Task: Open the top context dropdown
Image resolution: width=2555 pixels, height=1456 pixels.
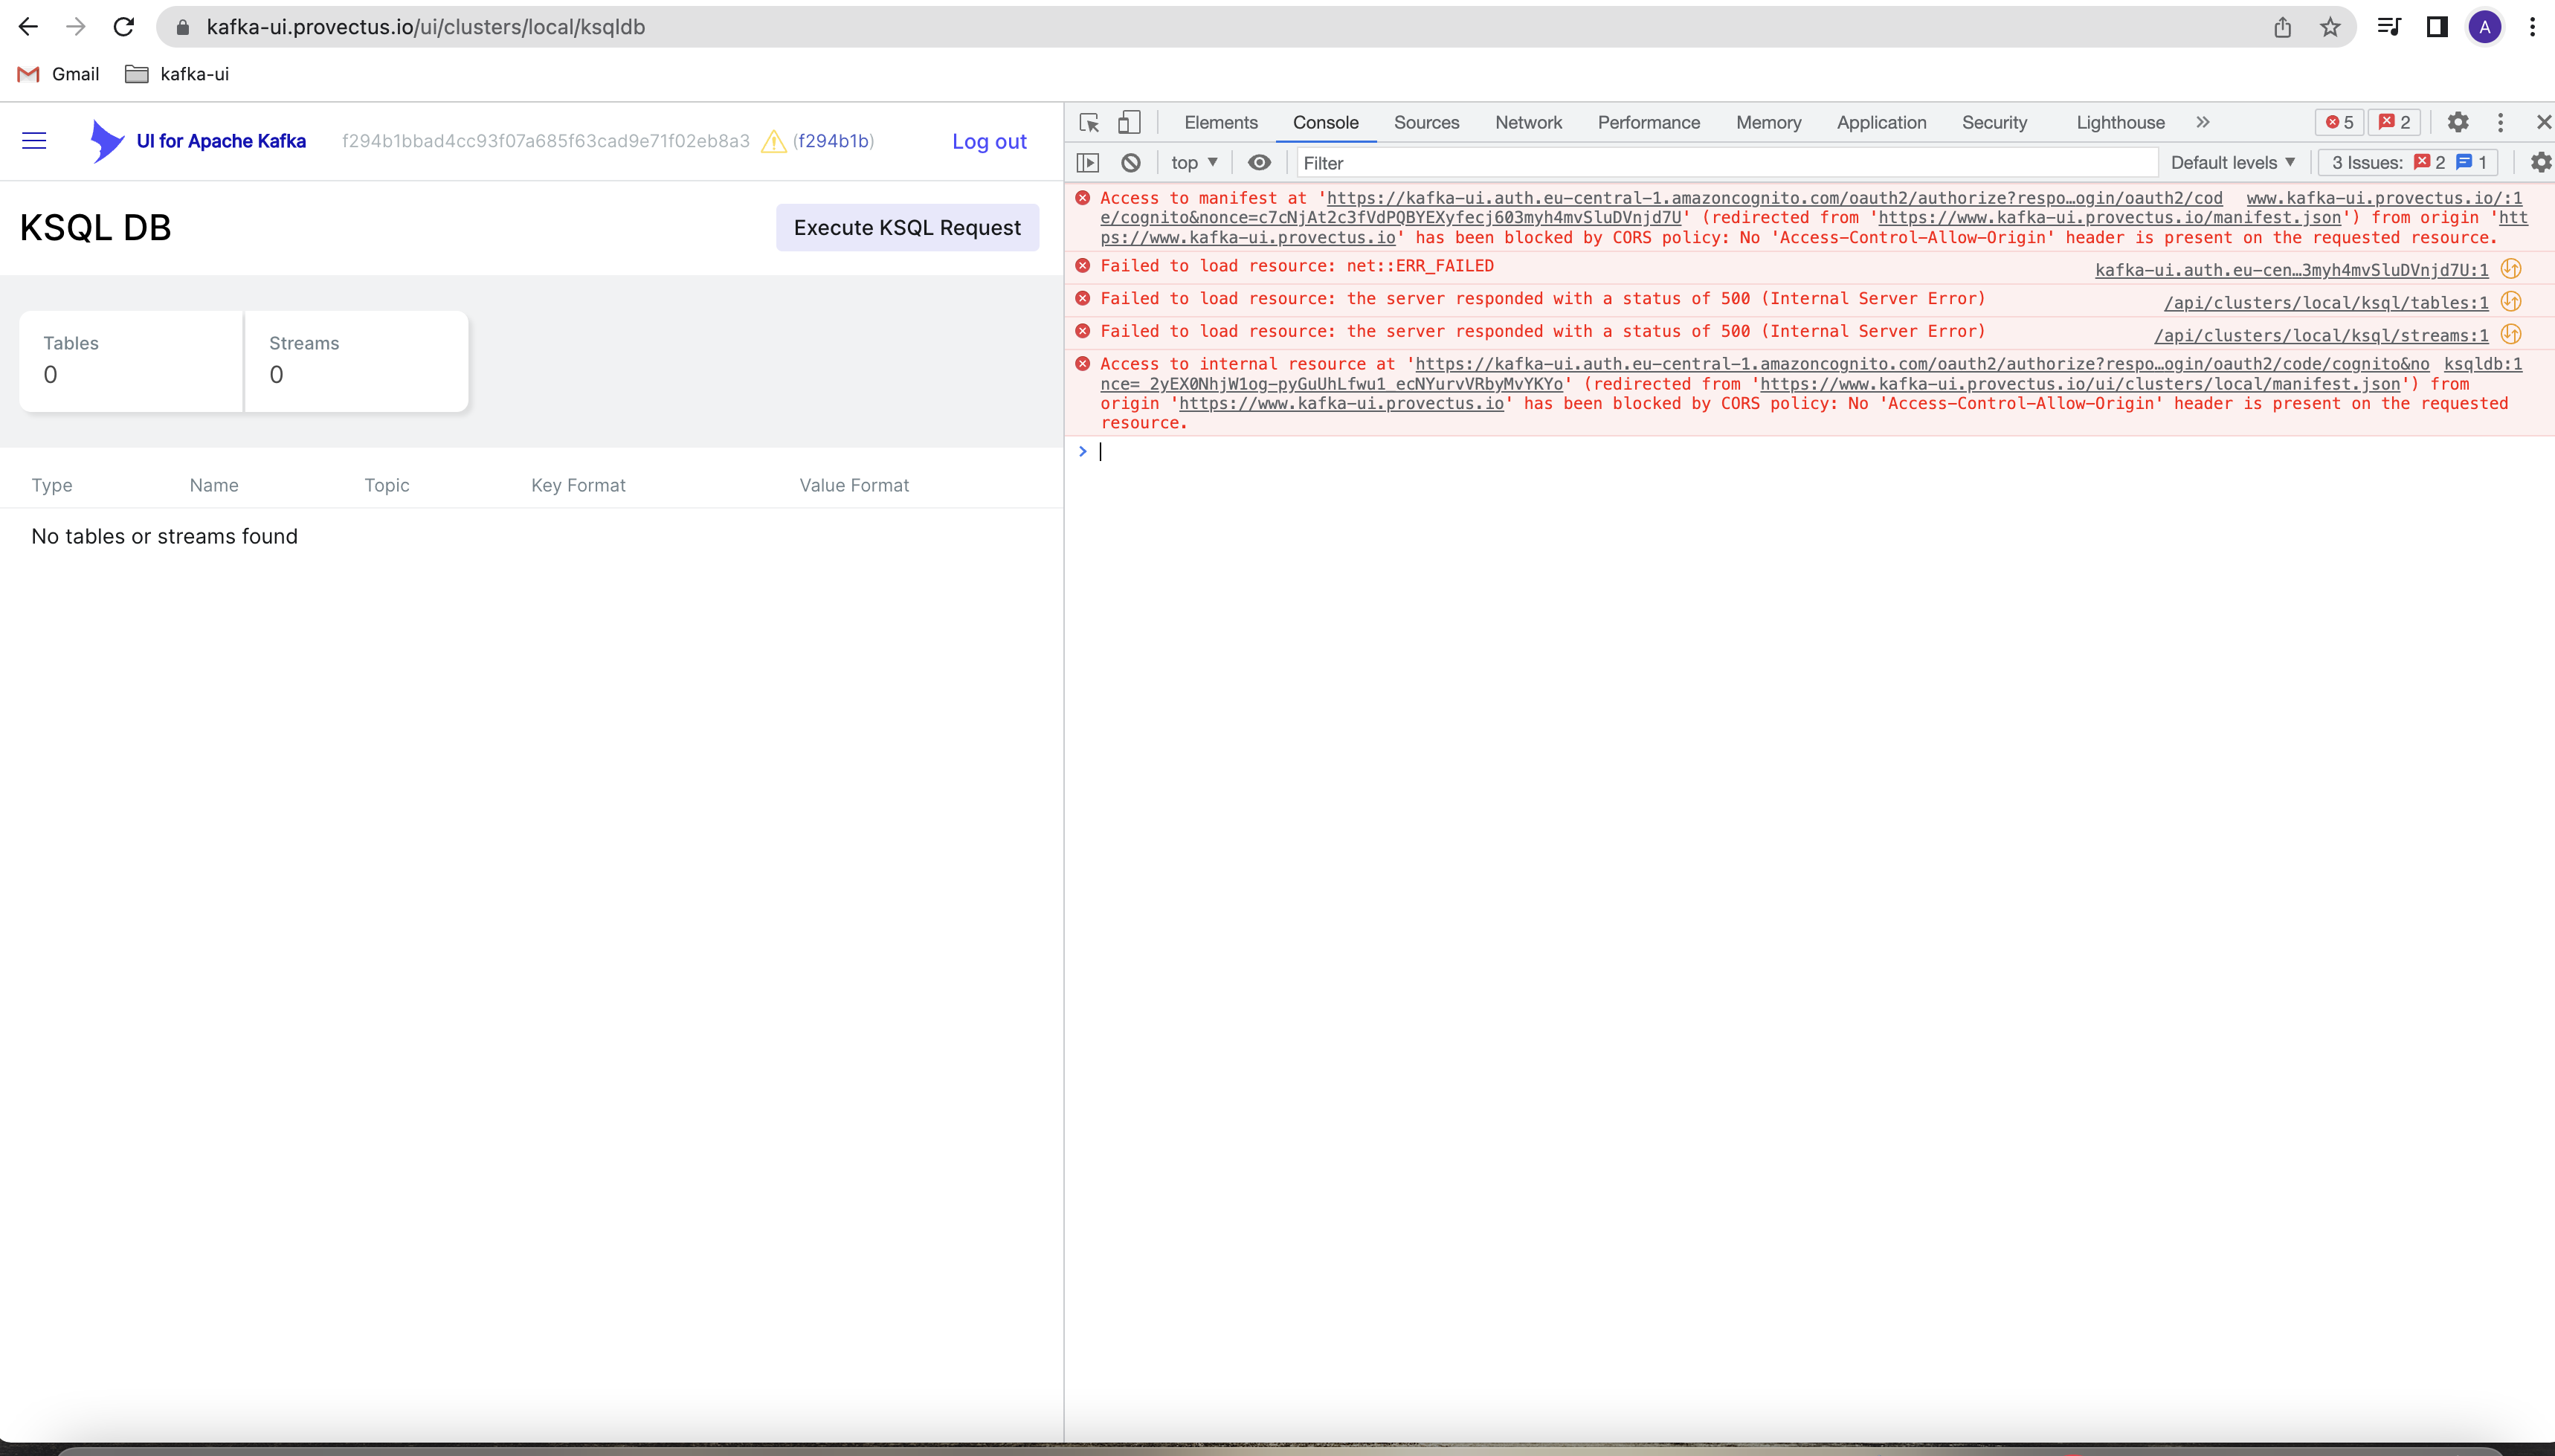Action: pyautogui.click(x=1194, y=163)
